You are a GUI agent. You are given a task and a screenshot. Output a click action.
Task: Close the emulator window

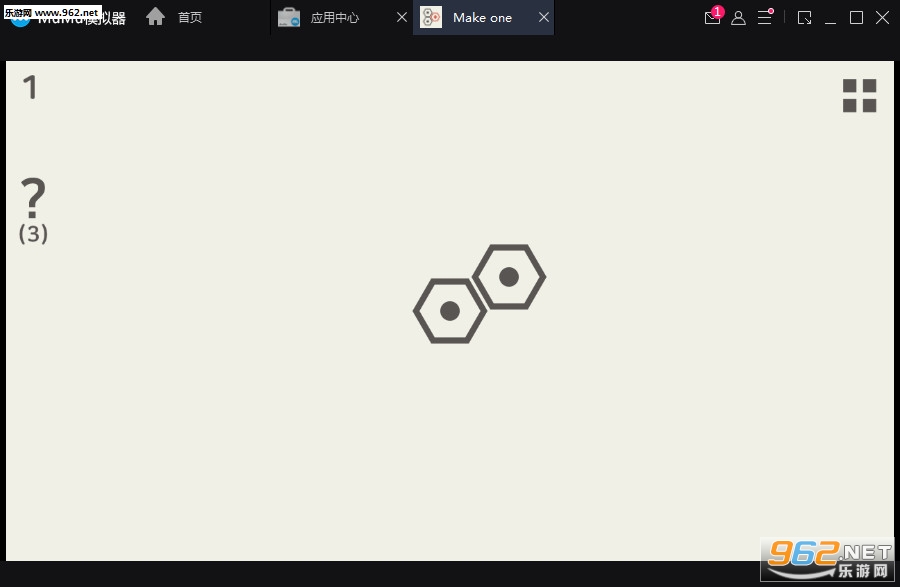click(x=882, y=17)
